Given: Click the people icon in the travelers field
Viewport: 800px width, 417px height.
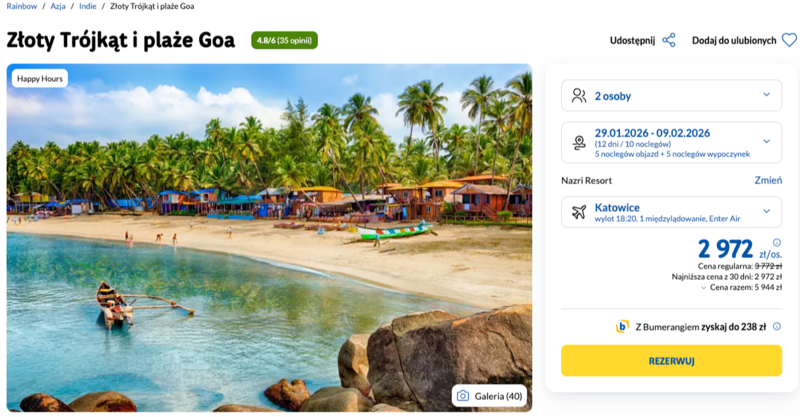Looking at the screenshot, I should click(x=578, y=96).
